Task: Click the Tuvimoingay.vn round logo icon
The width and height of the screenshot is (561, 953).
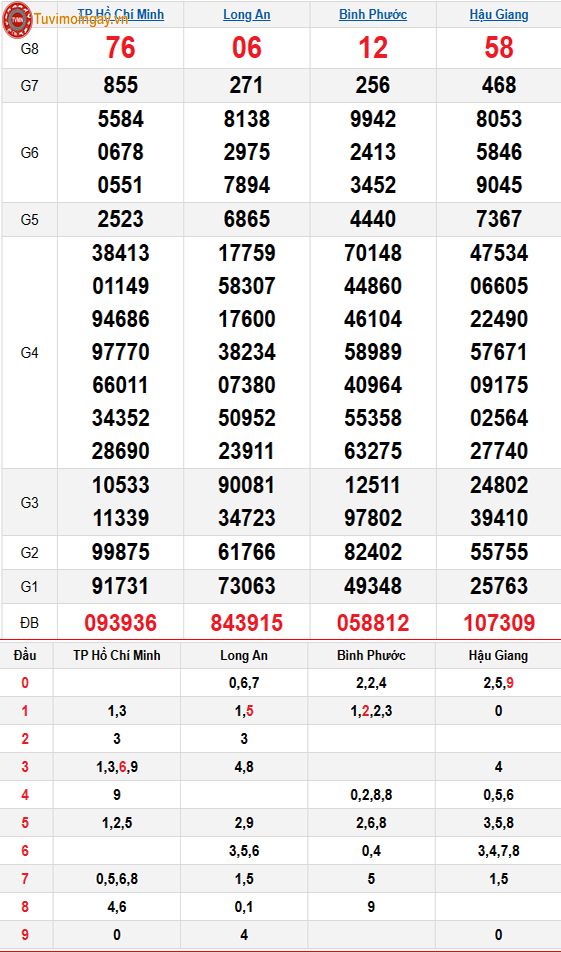Action: 17,19
